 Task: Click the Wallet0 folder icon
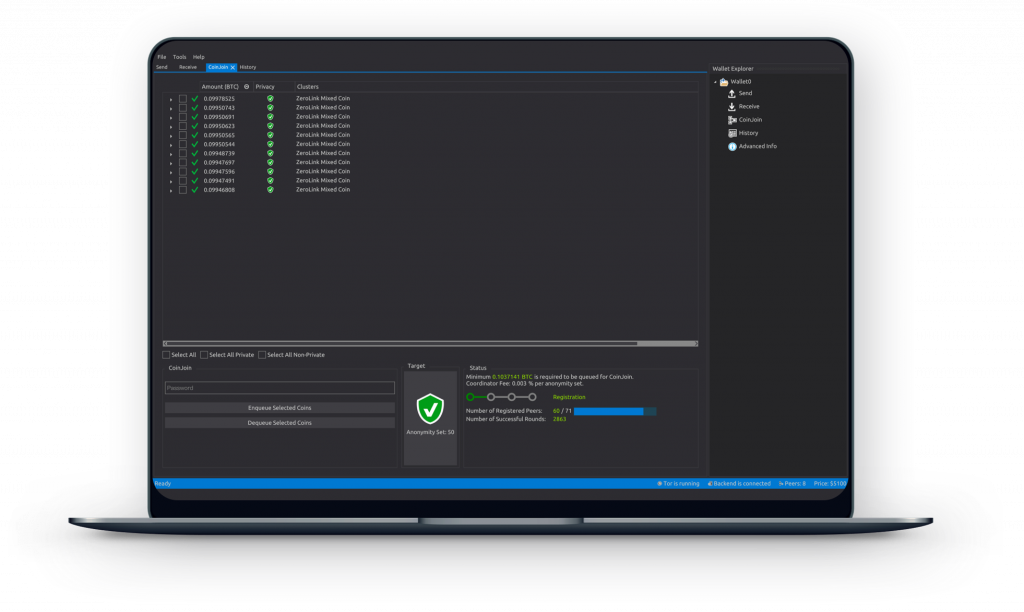[724, 81]
